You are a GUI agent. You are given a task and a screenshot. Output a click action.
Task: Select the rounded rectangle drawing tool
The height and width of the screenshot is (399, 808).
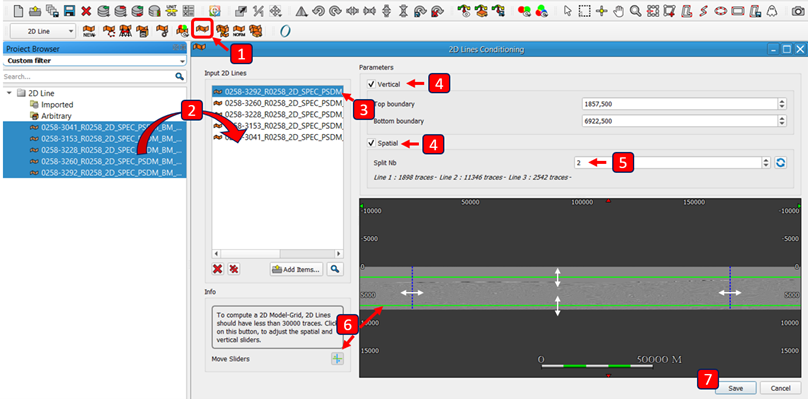tap(738, 10)
